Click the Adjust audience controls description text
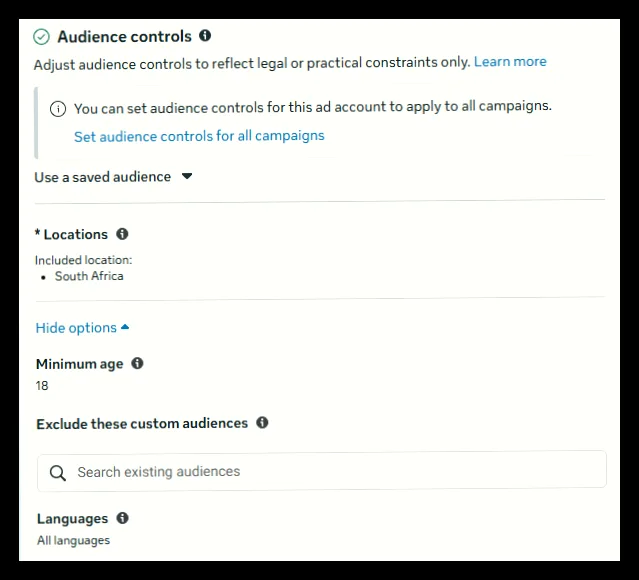Image resolution: width=639 pixels, height=580 pixels. (252, 64)
